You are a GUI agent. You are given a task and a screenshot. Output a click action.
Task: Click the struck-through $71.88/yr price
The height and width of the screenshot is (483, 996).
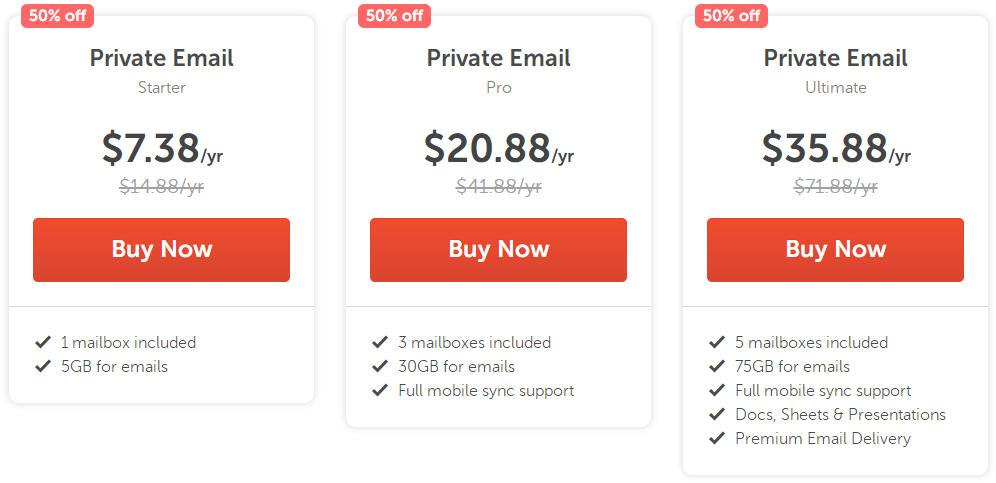835,186
